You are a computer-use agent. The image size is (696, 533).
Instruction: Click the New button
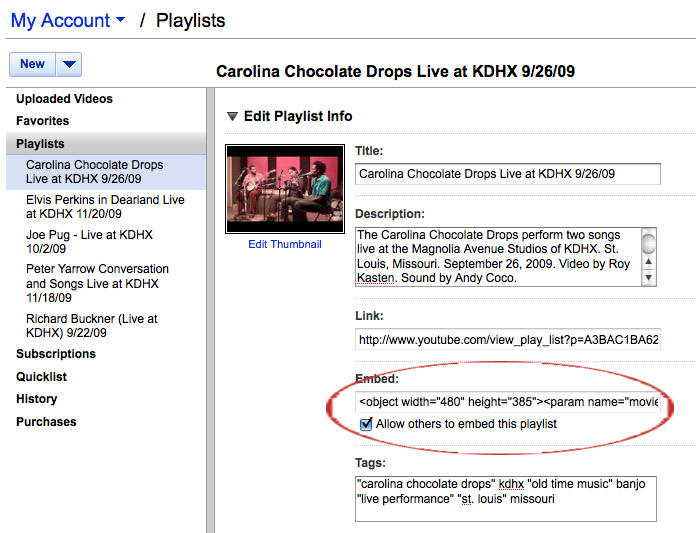click(32, 64)
